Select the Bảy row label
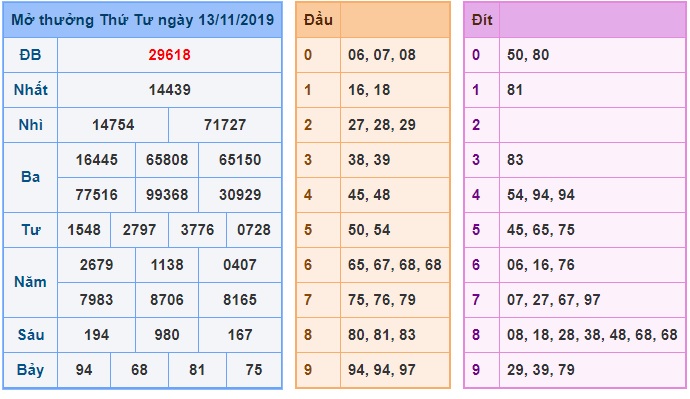Image resolution: width=690 pixels, height=399 pixels. pyautogui.click(x=30, y=370)
